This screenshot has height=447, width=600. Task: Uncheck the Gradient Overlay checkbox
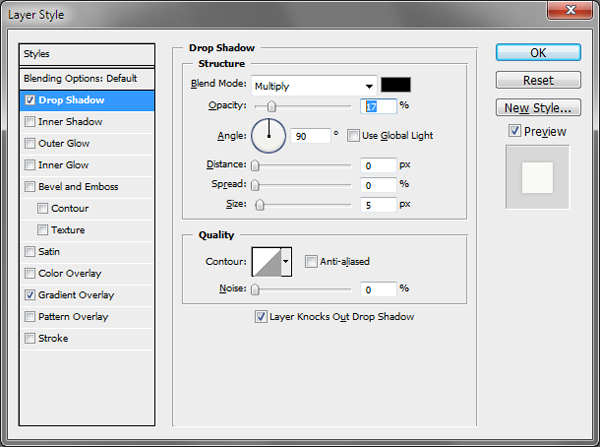(x=30, y=295)
